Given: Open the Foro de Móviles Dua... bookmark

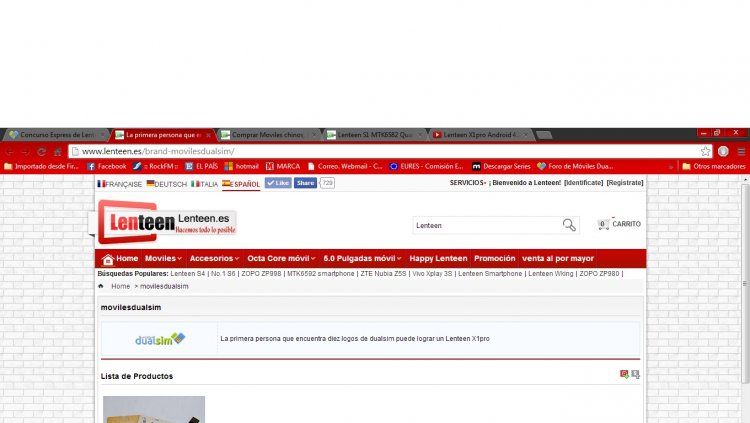Looking at the screenshot, I should [575, 167].
